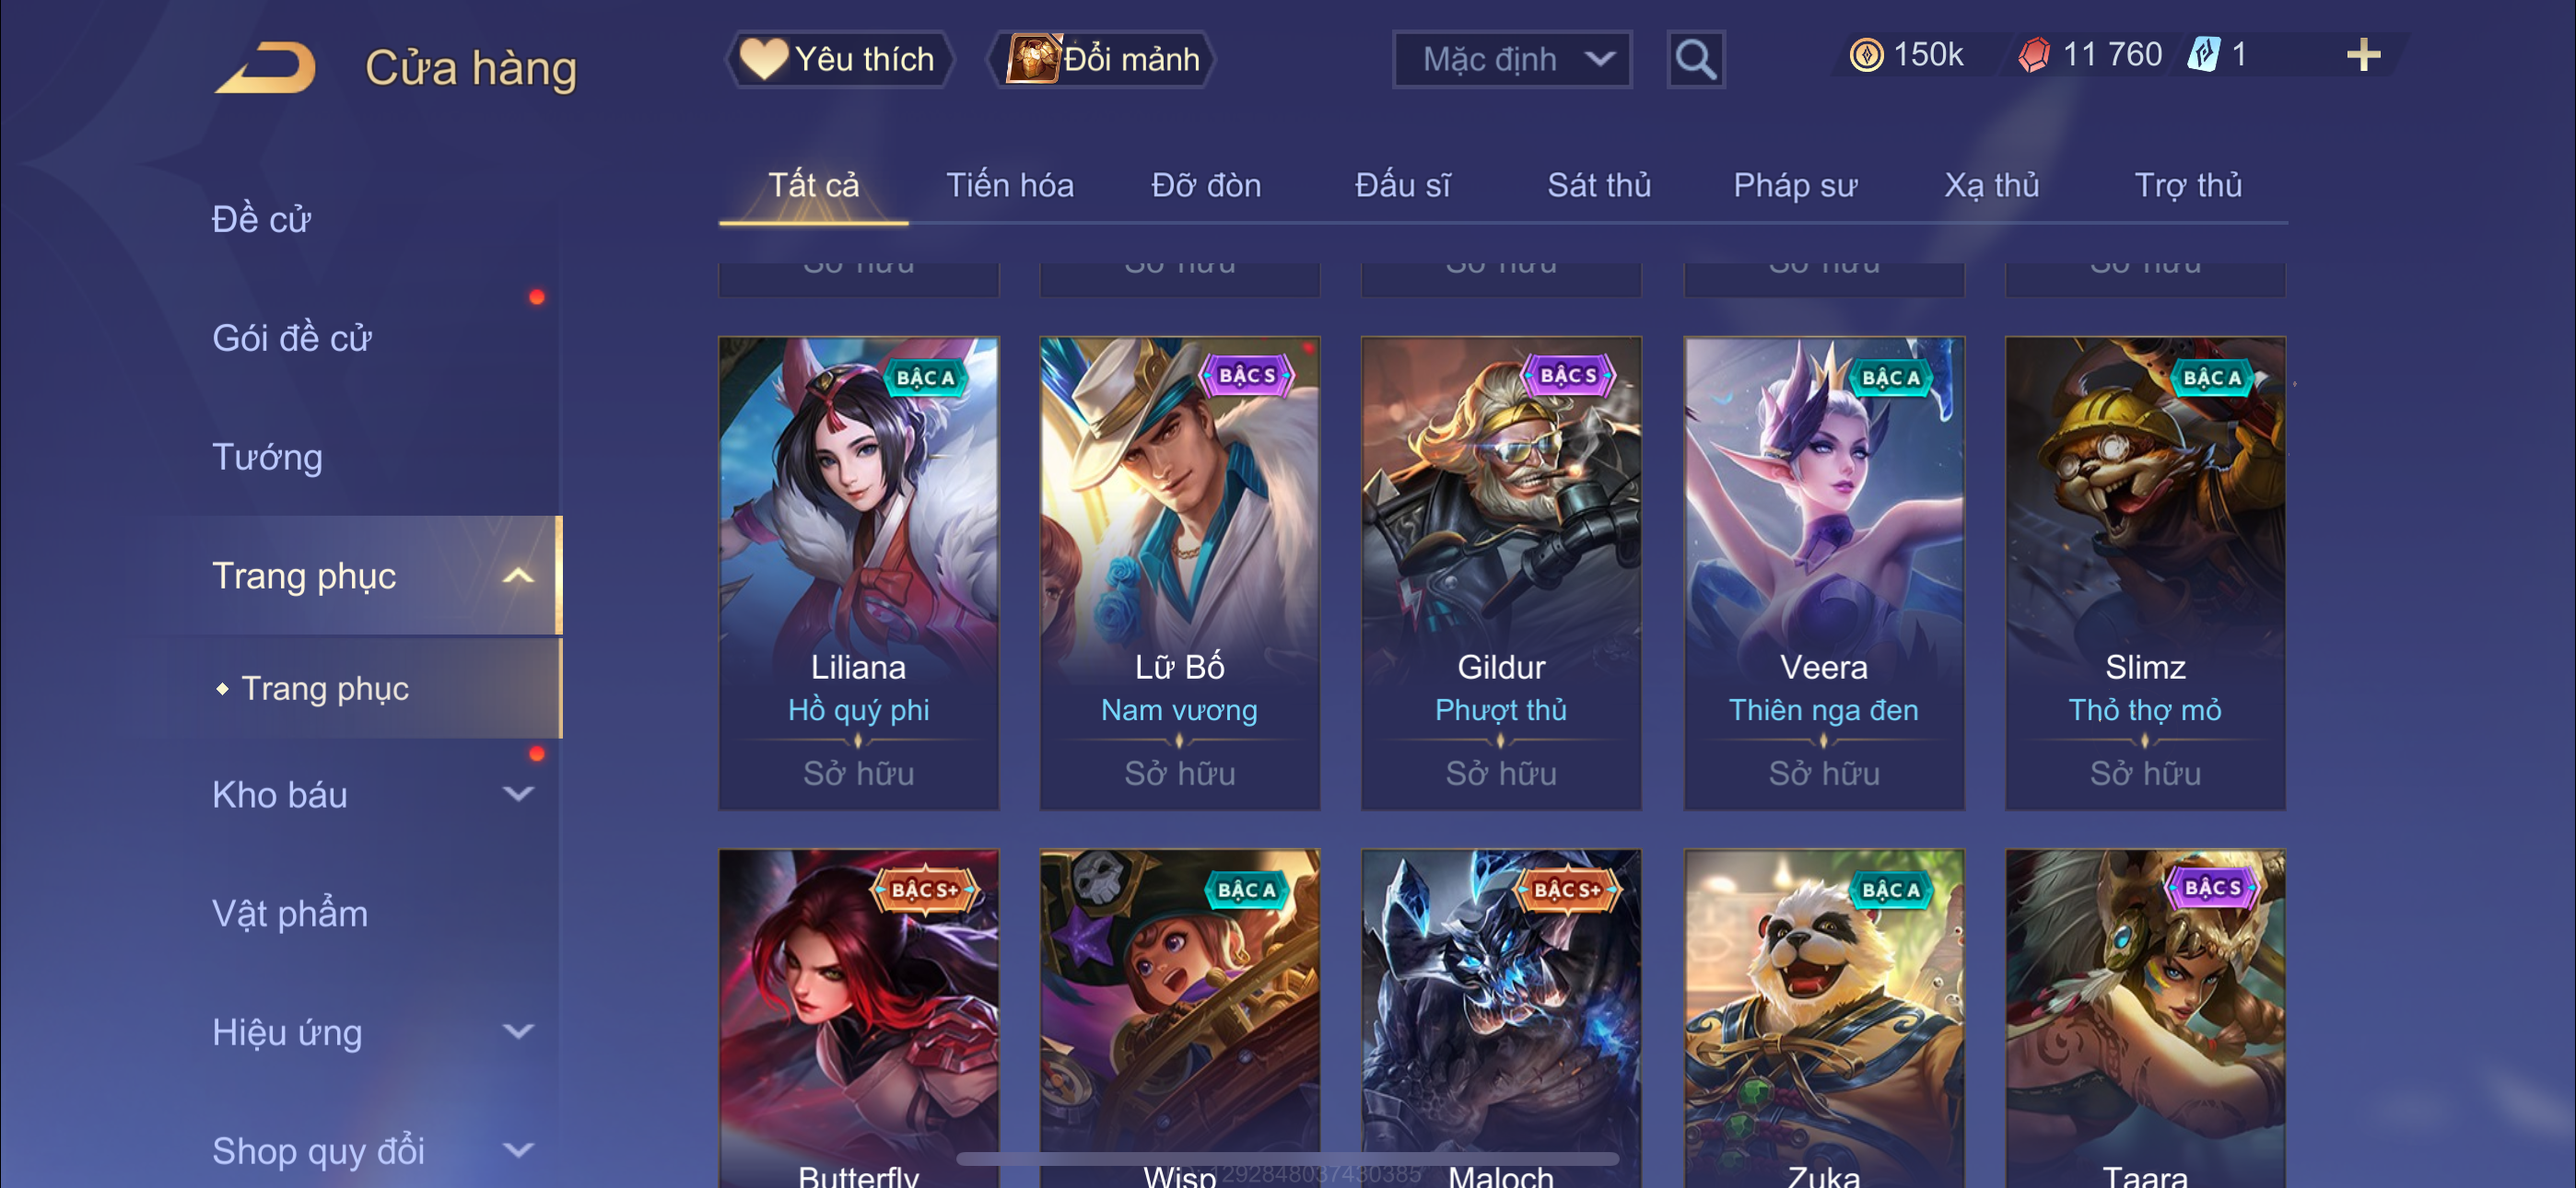Open Gói đề cử in the sidebar
The height and width of the screenshot is (1188, 2576).
point(291,338)
